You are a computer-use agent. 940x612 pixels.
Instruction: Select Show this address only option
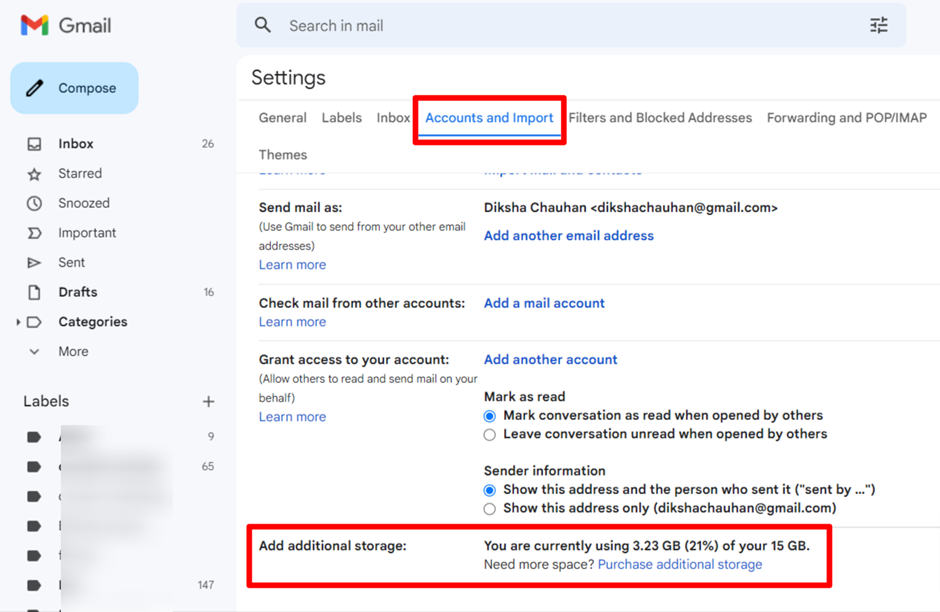point(490,509)
